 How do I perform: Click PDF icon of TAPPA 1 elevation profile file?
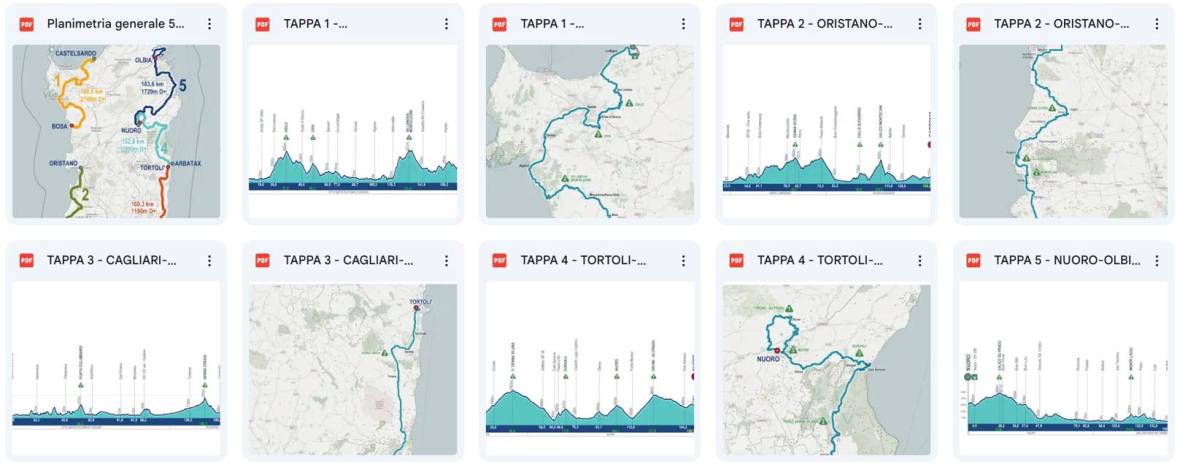click(x=263, y=24)
